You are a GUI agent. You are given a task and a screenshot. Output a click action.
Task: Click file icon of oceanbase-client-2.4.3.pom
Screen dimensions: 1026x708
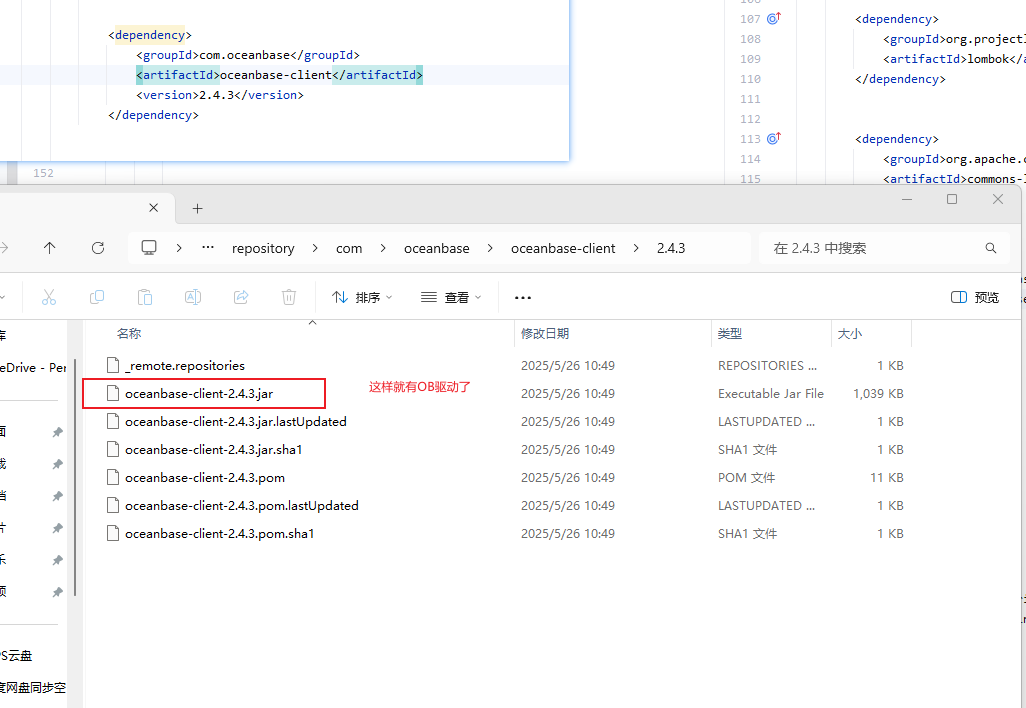coord(113,478)
